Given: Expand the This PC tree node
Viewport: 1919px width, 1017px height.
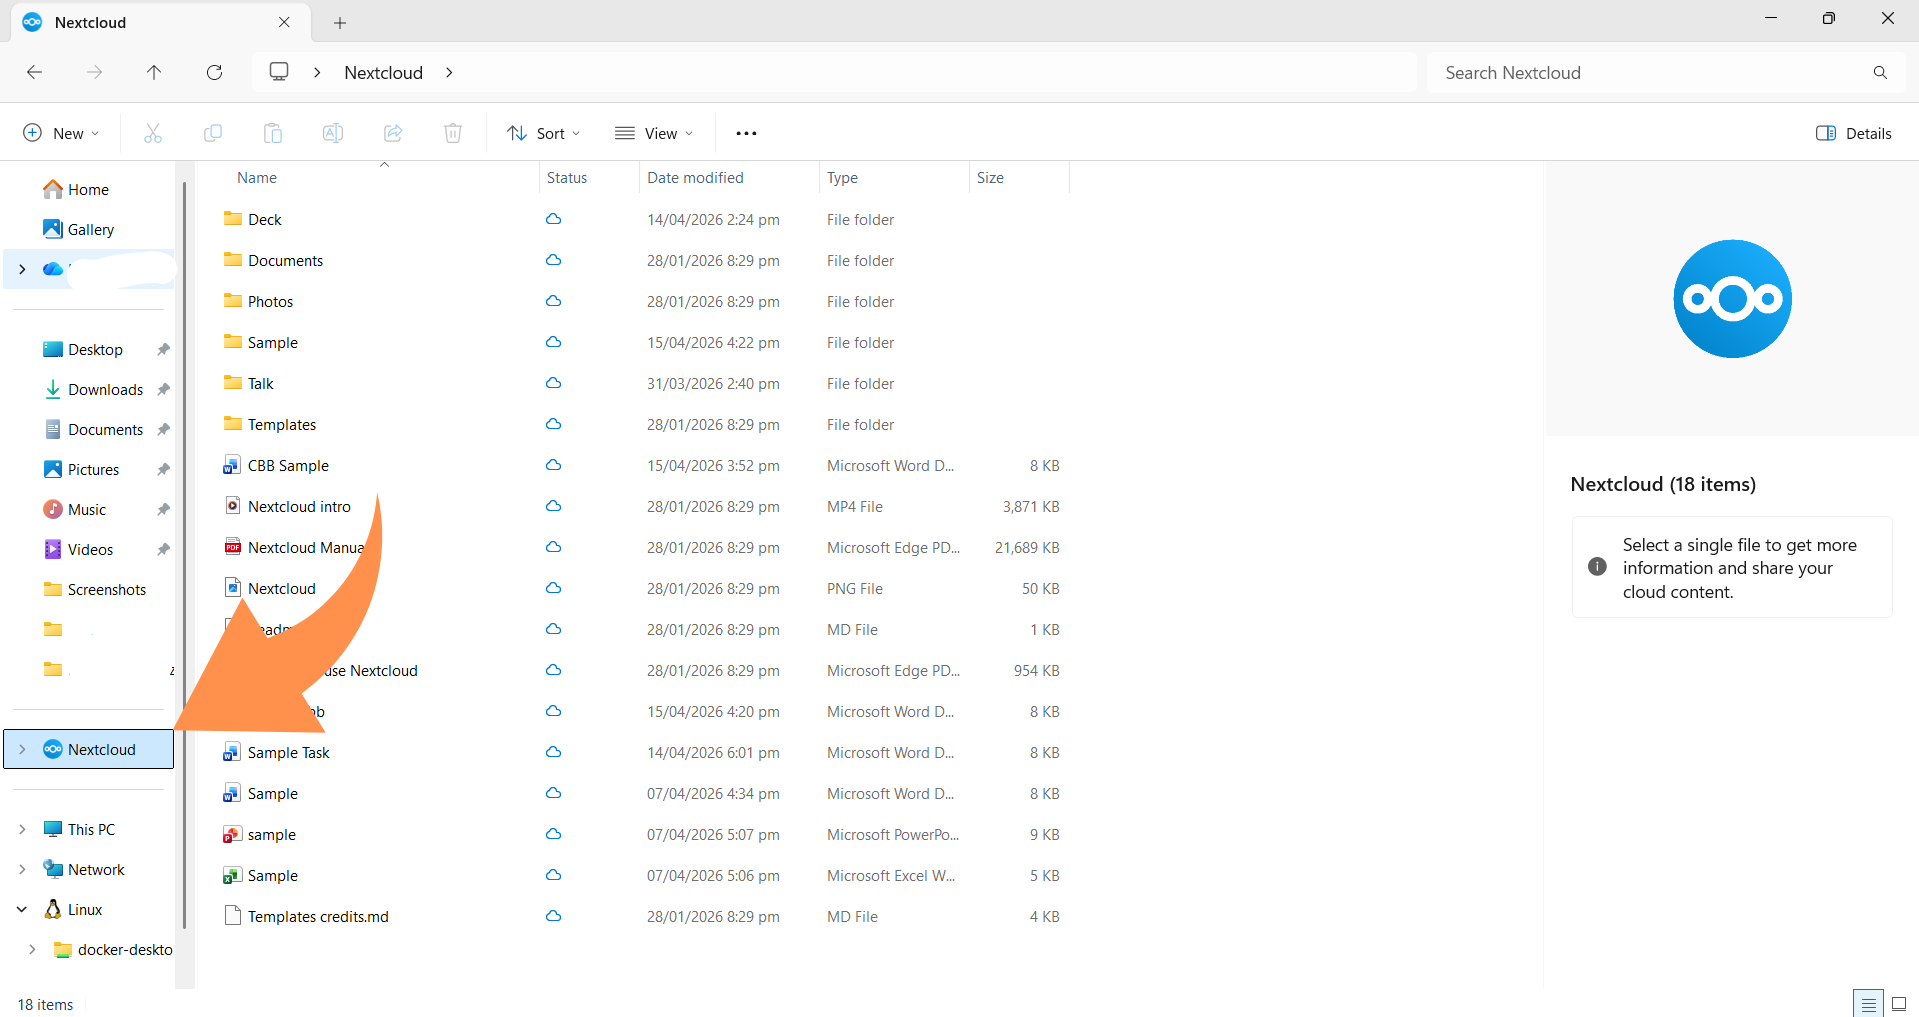Looking at the screenshot, I should click(22, 829).
